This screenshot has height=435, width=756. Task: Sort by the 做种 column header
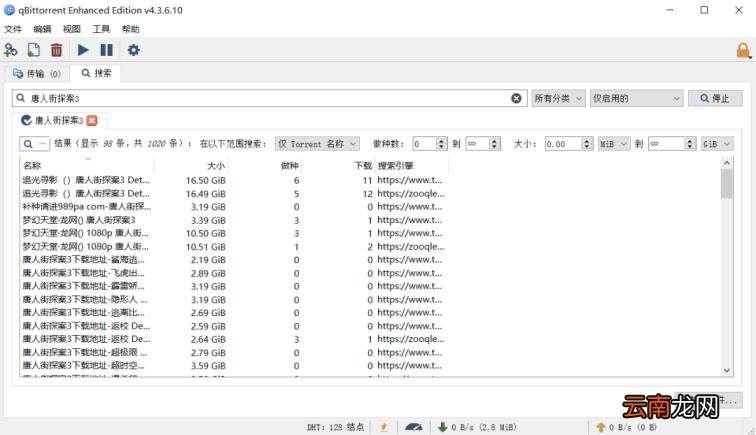point(265,165)
